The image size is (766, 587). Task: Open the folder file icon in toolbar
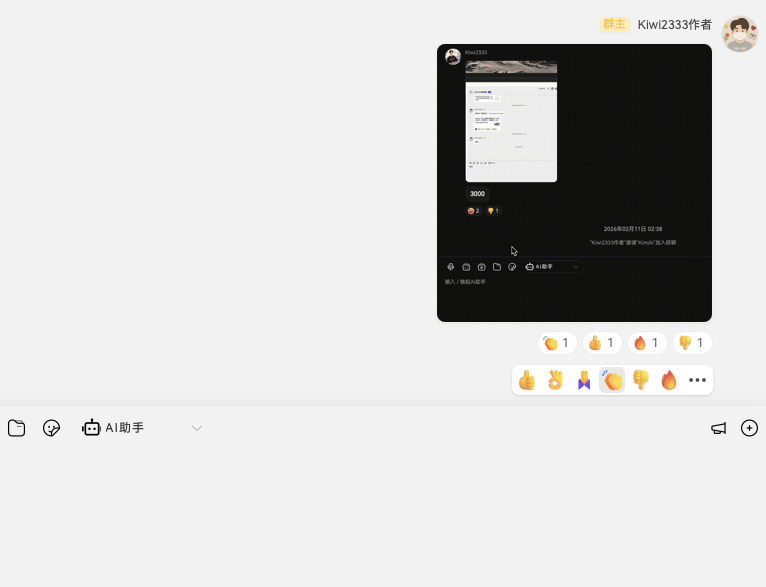(x=16, y=428)
